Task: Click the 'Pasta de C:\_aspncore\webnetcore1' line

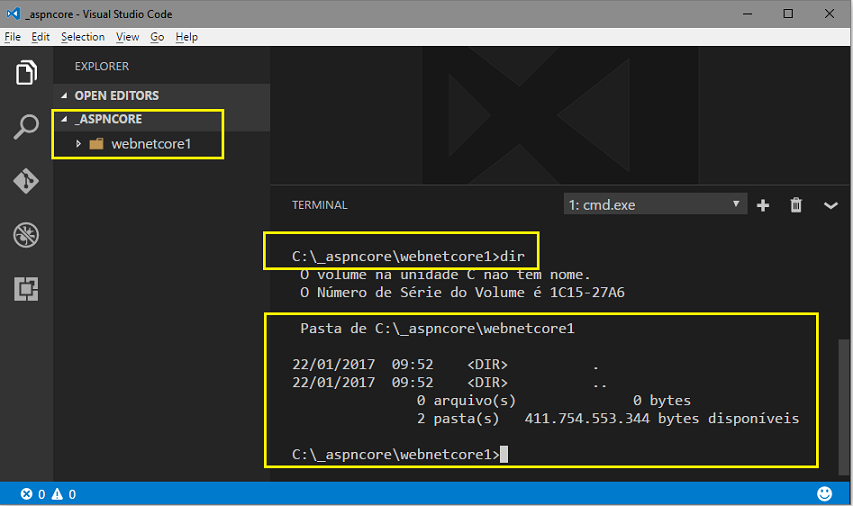Action: (437, 329)
